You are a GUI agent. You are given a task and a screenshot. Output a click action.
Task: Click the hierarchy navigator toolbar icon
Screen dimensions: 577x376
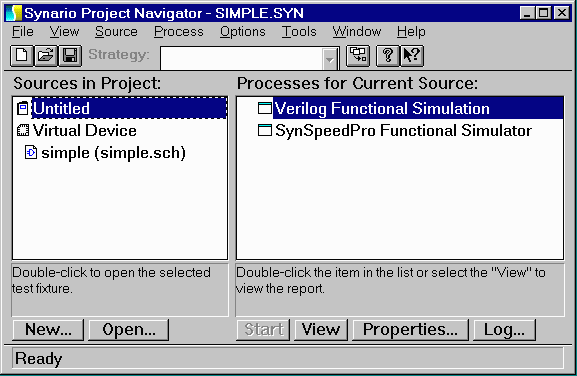(x=358, y=56)
